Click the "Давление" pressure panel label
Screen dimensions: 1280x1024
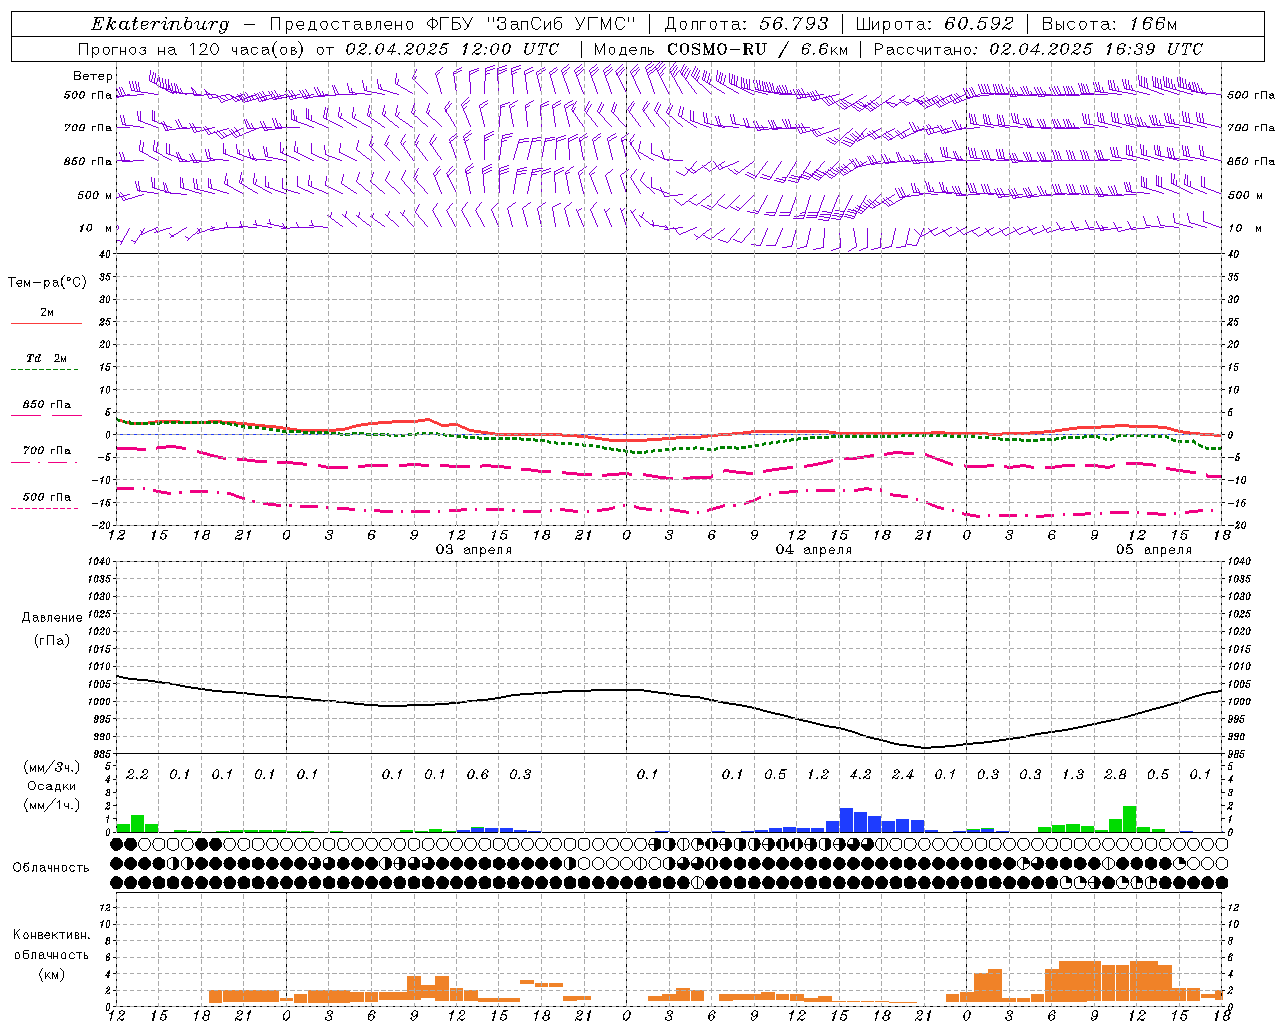[52, 618]
